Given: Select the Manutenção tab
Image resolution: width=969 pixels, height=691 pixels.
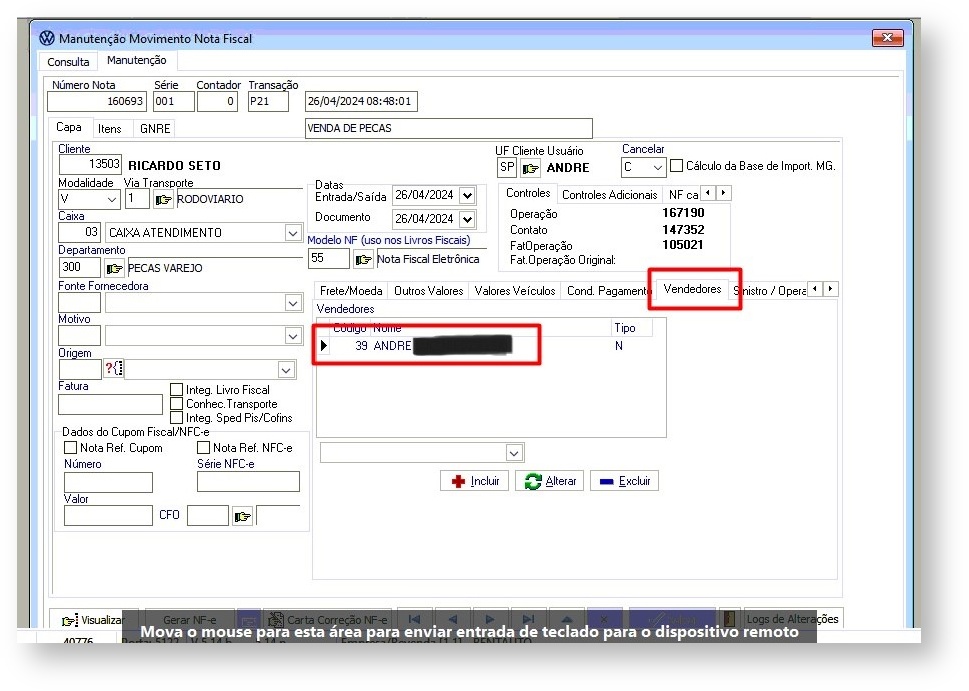Looking at the screenshot, I should point(137,60).
